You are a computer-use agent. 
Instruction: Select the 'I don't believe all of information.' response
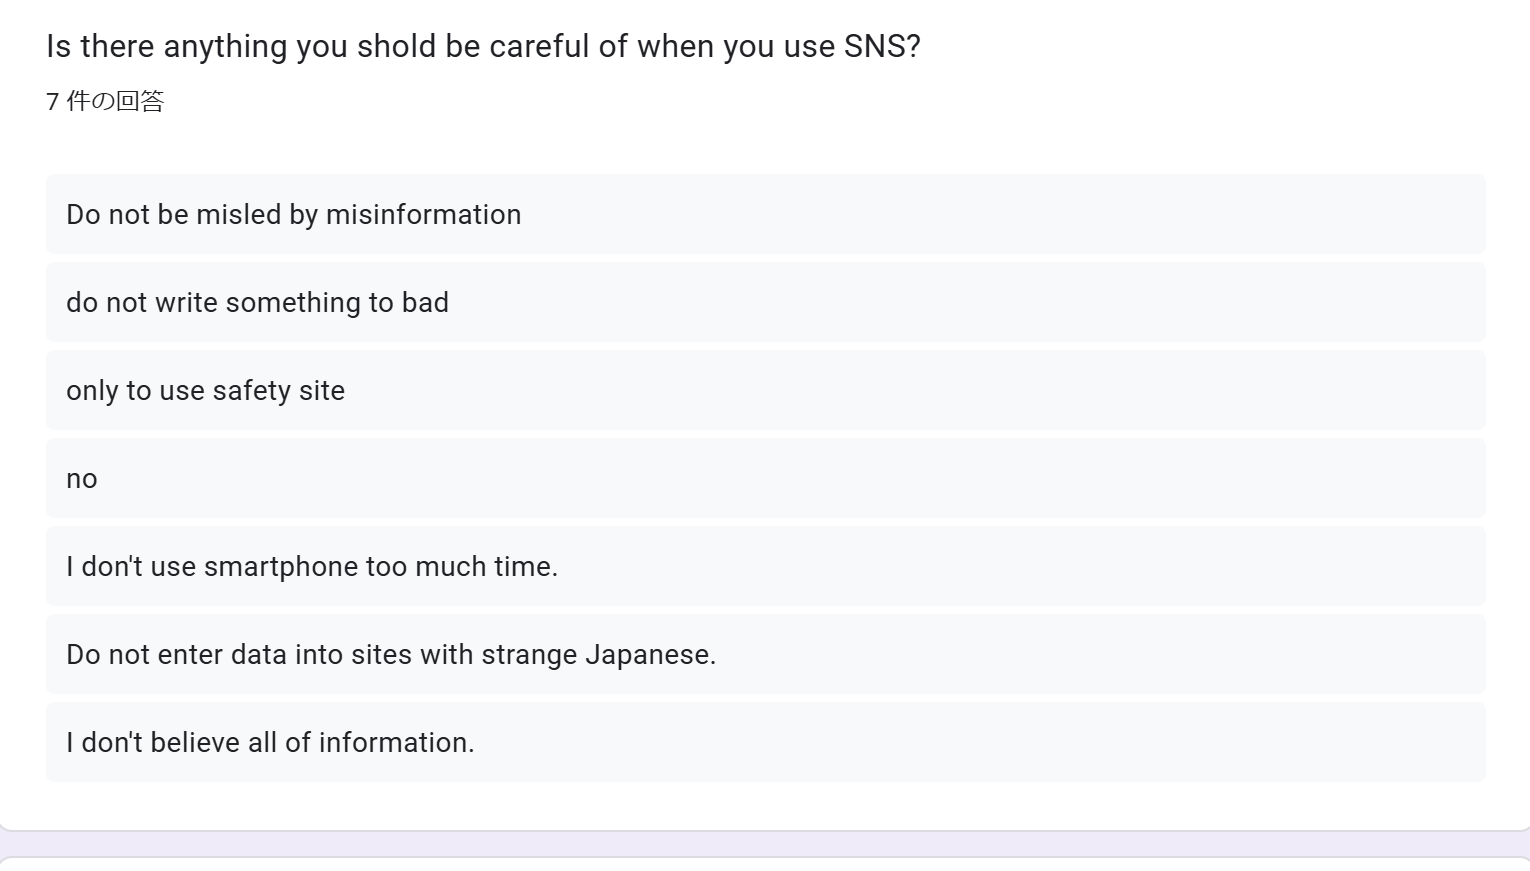point(765,742)
